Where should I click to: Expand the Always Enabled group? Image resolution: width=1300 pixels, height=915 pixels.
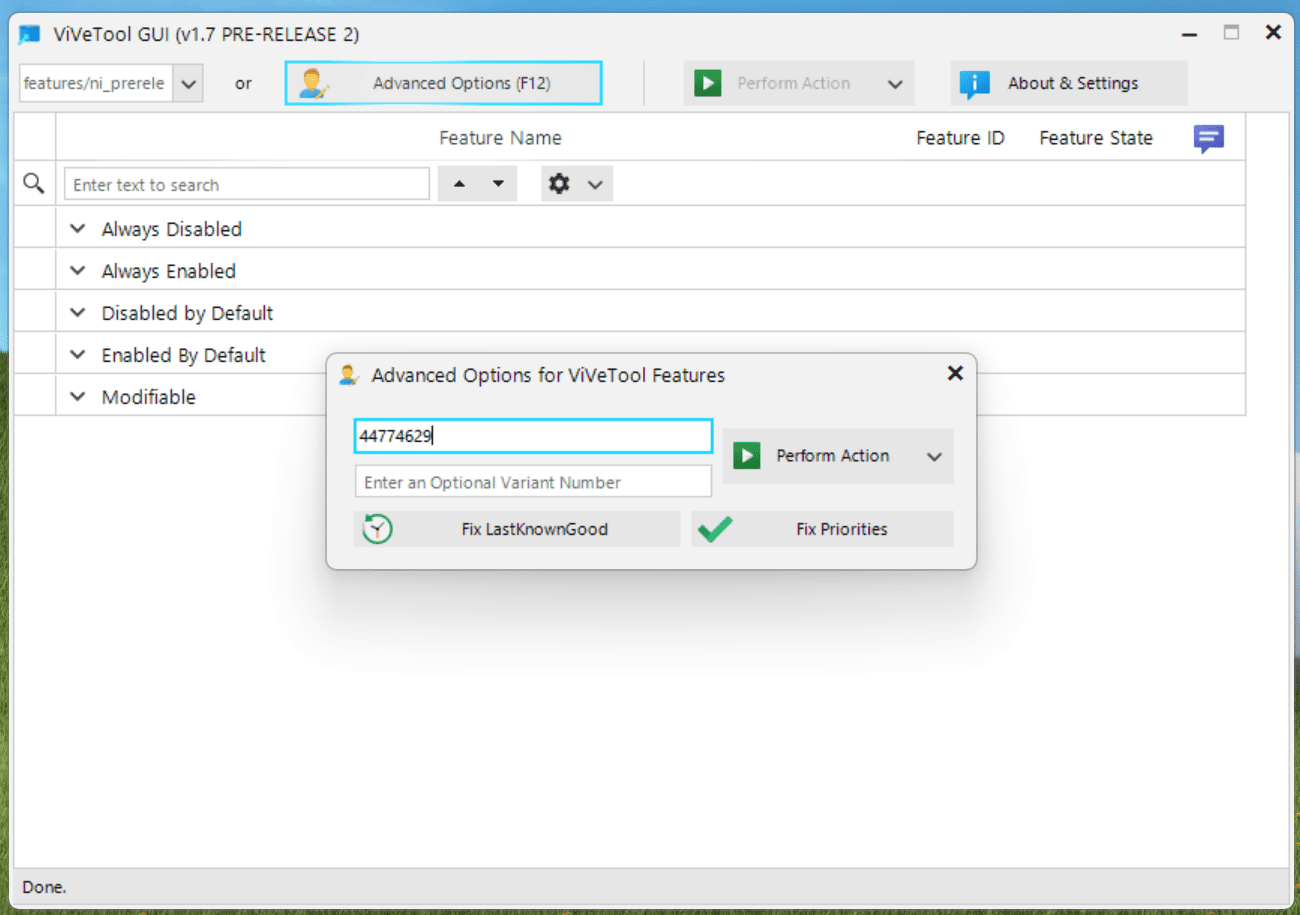[78, 271]
